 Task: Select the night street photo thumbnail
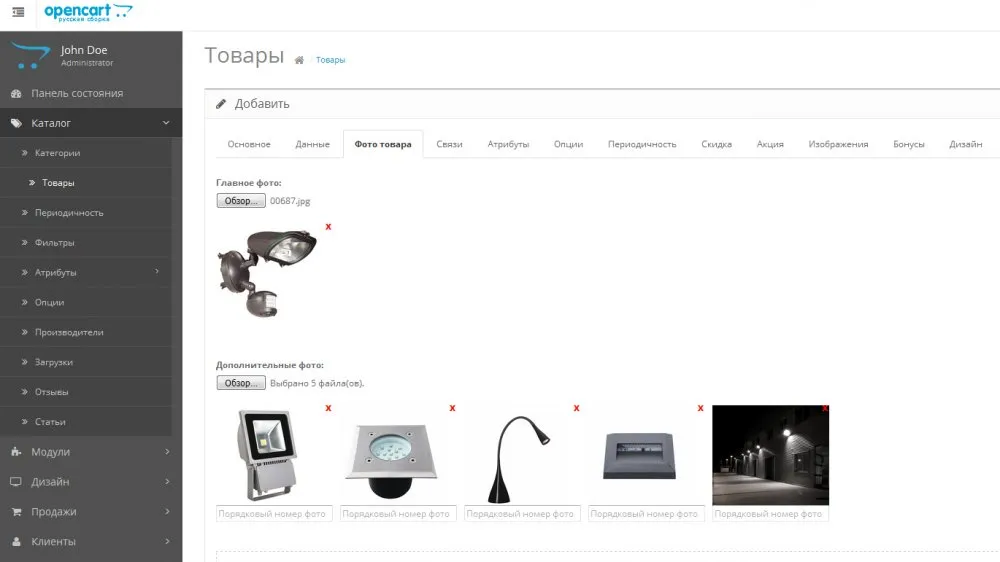770,455
